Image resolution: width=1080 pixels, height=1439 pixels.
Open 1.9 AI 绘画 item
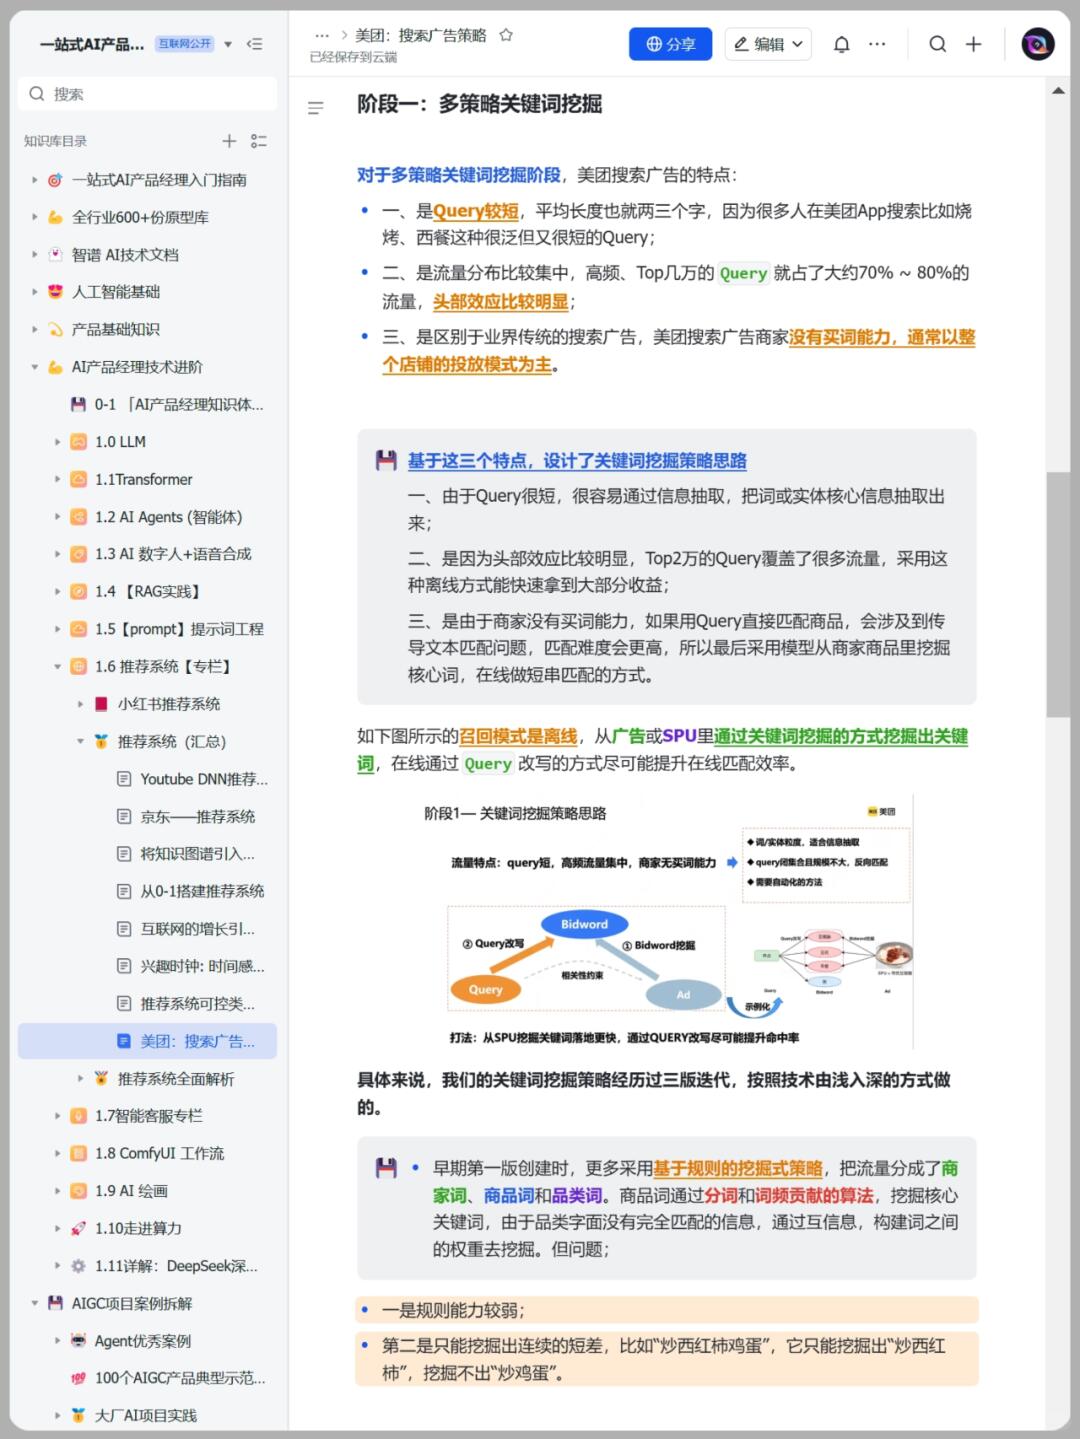click(131, 1191)
